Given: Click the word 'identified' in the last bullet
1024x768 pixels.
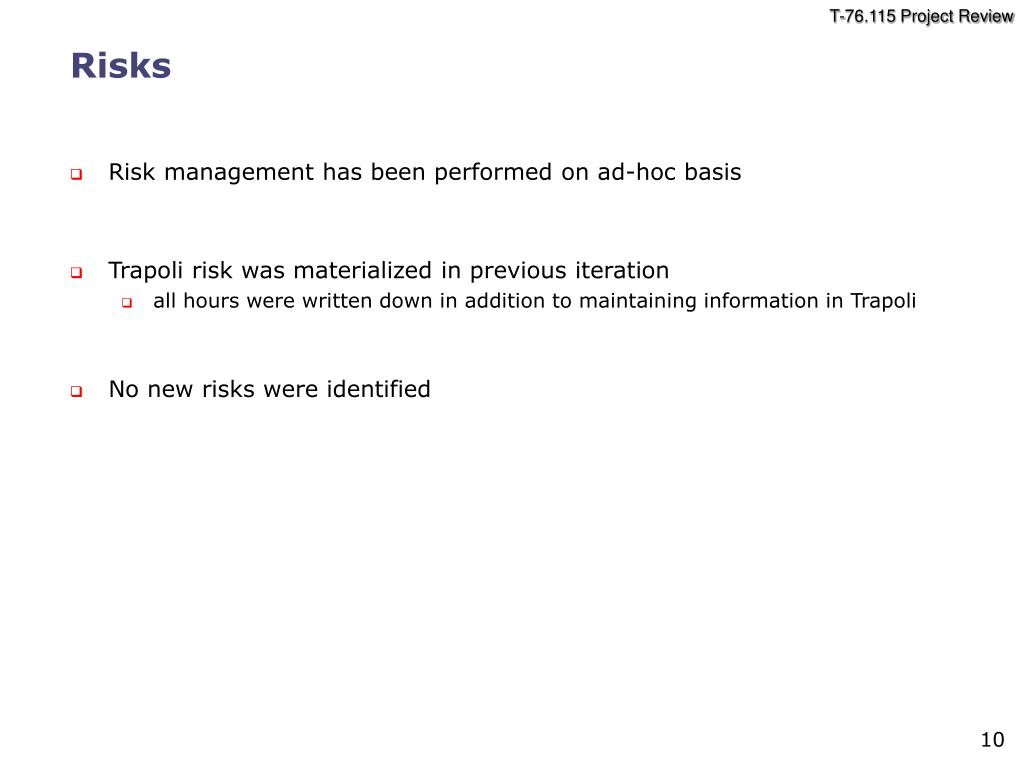Looking at the screenshot, I should point(378,389).
